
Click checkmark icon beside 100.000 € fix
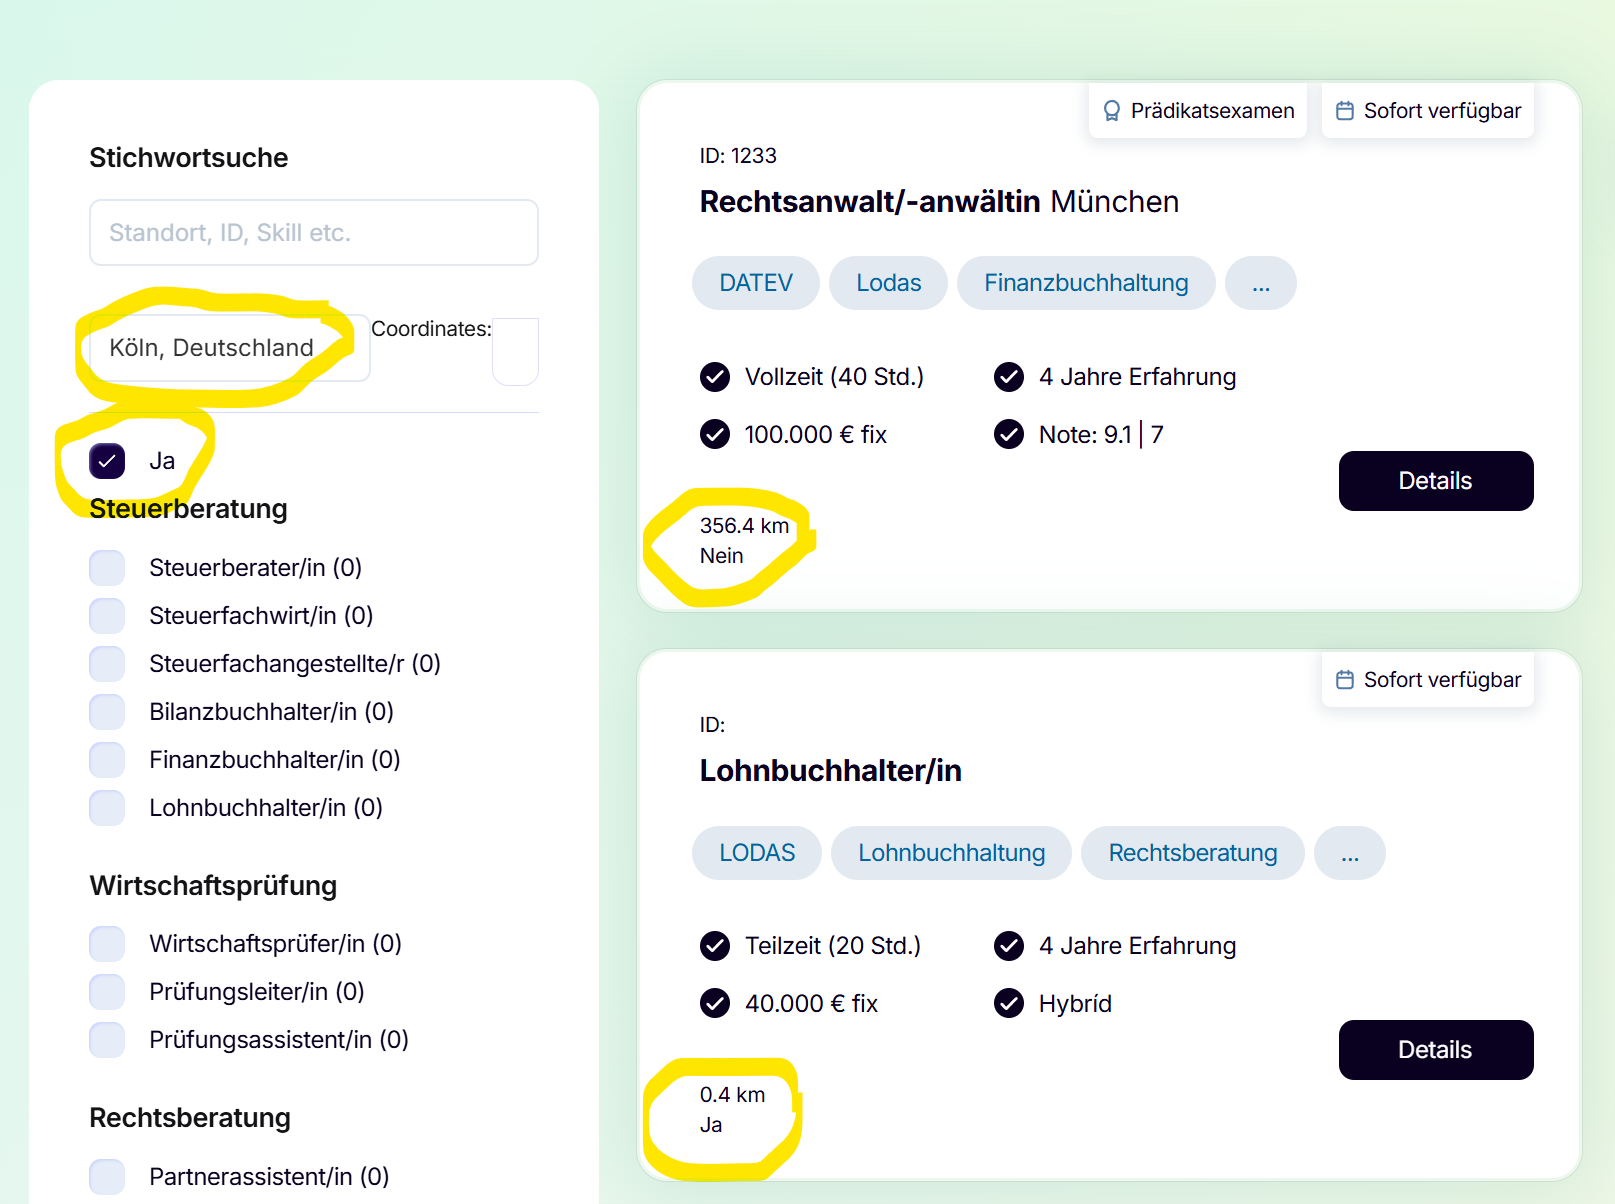[715, 435]
